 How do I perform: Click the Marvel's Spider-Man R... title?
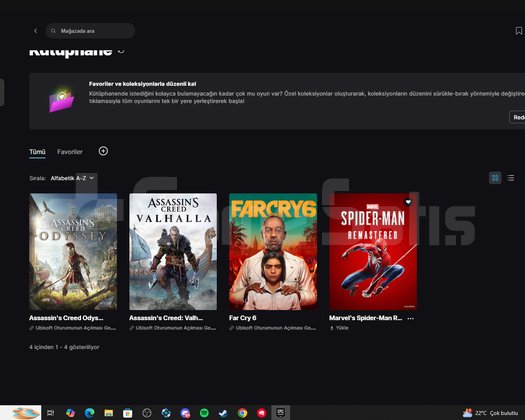(366, 318)
